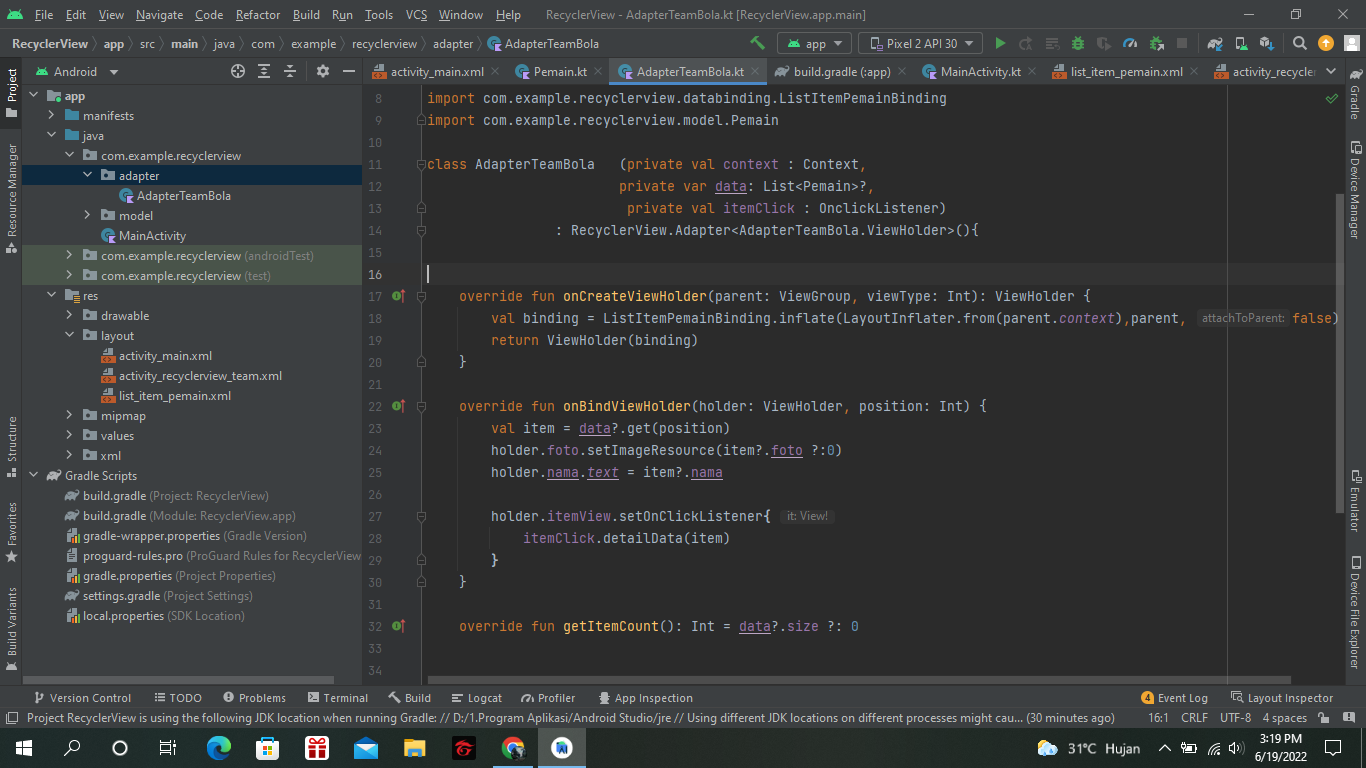
Task: Sync project with Gradle files elephant icon
Action: [x=1215, y=43]
